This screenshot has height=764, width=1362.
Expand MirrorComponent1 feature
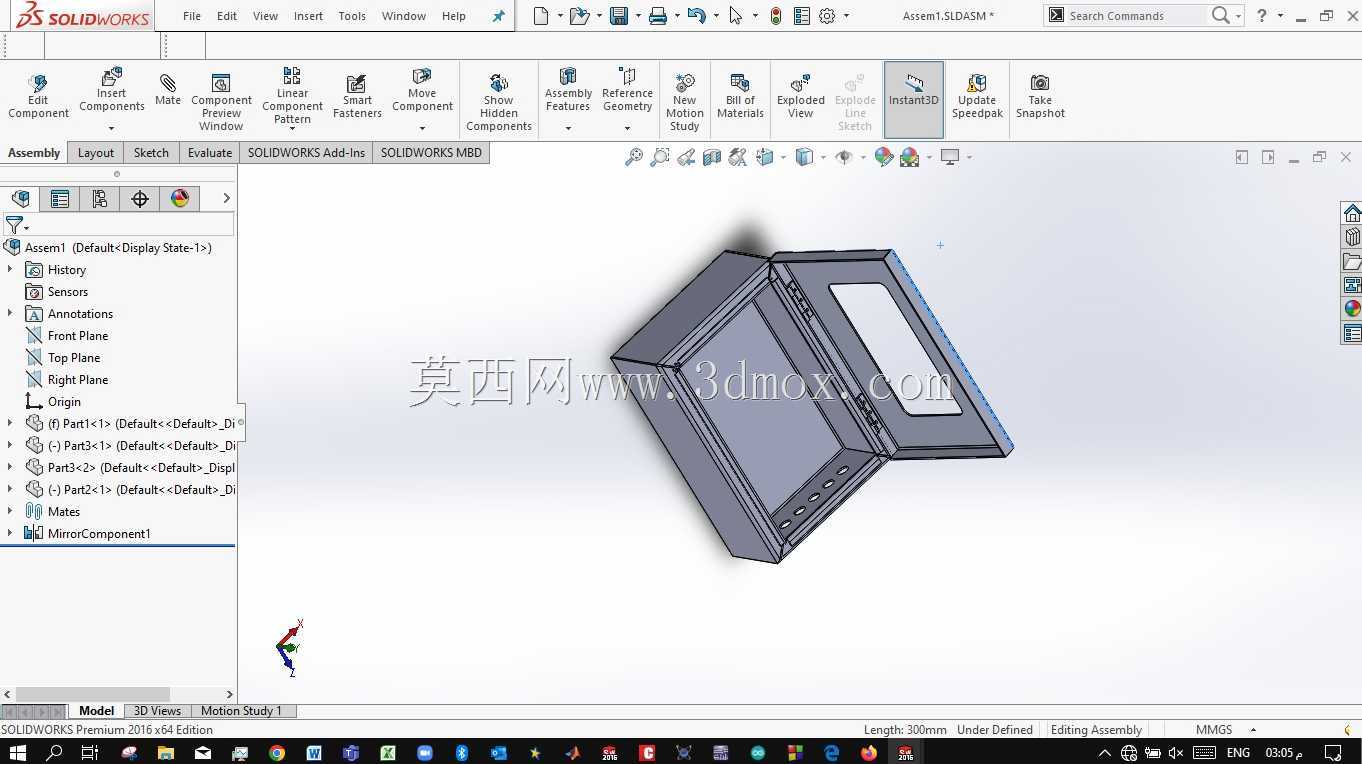tap(10, 534)
